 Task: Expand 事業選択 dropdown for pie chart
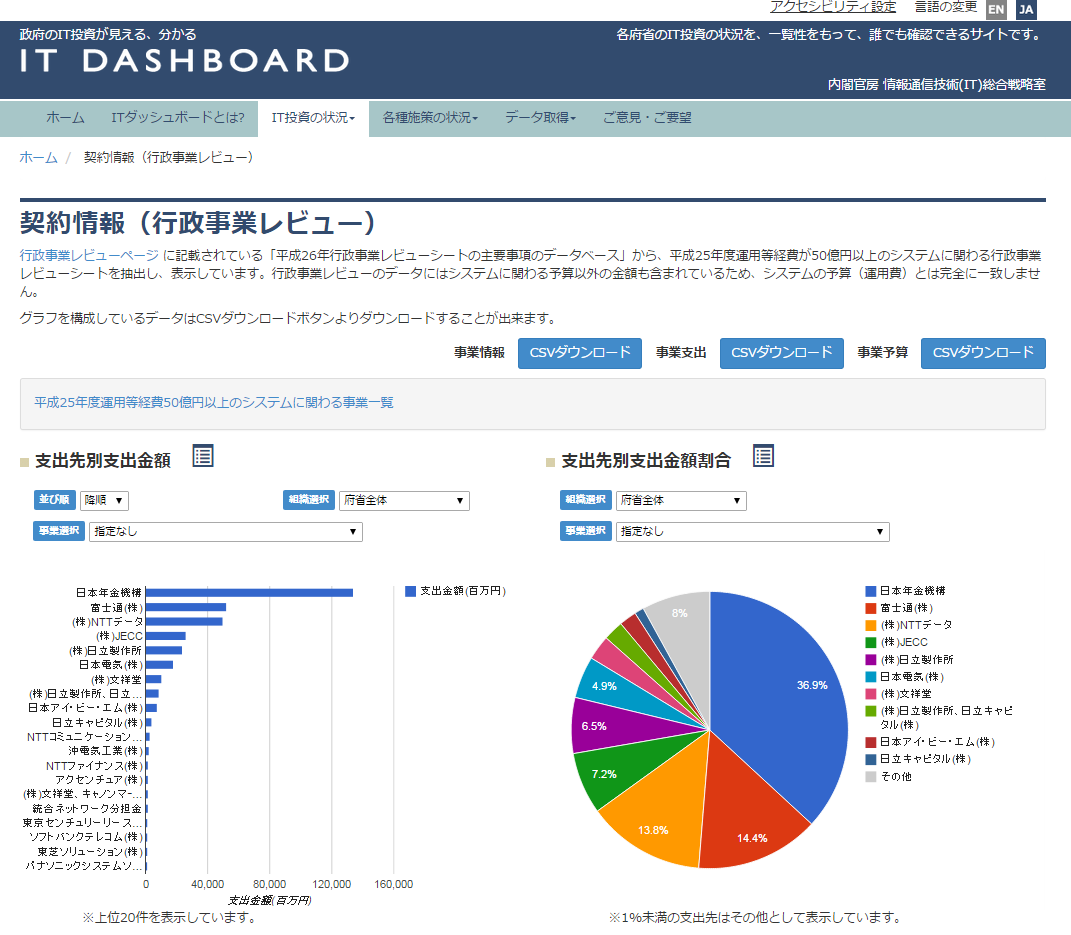[x=752, y=532]
